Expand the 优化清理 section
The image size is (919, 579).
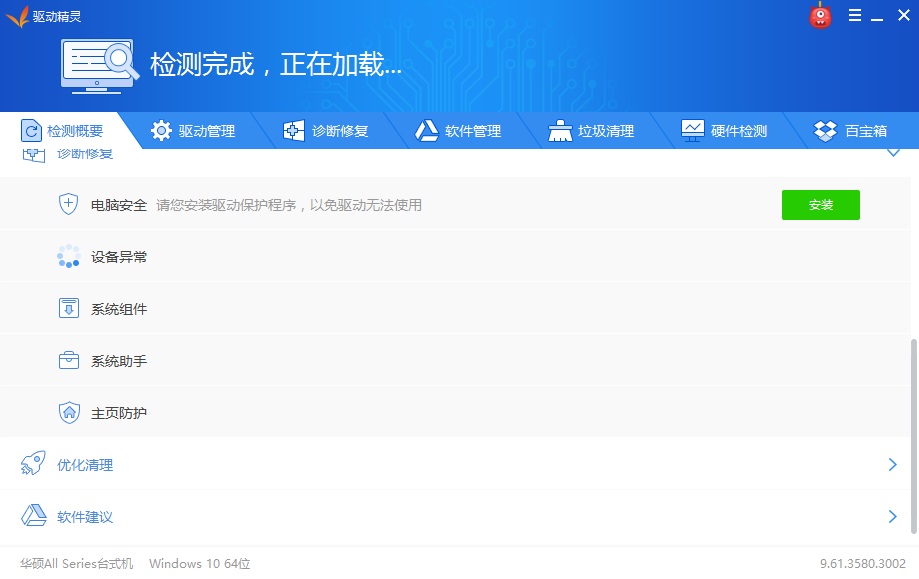click(893, 464)
